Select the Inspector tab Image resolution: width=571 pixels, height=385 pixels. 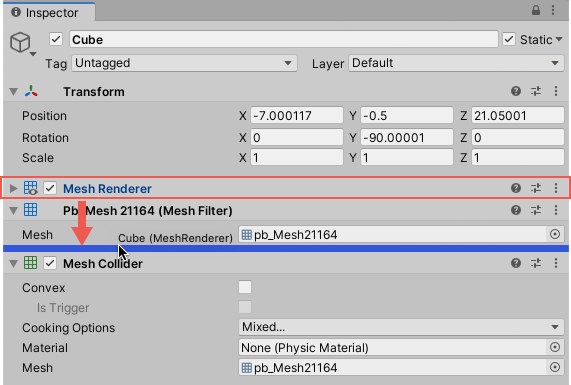[50, 12]
